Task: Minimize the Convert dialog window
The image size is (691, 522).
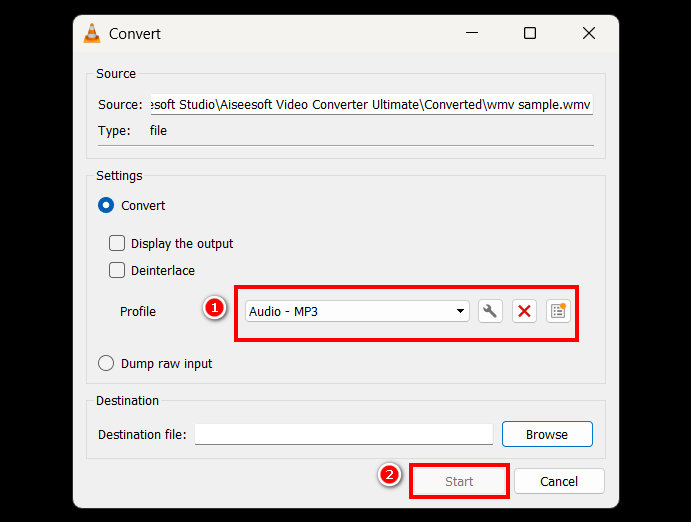Action: pyautogui.click(x=471, y=33)
